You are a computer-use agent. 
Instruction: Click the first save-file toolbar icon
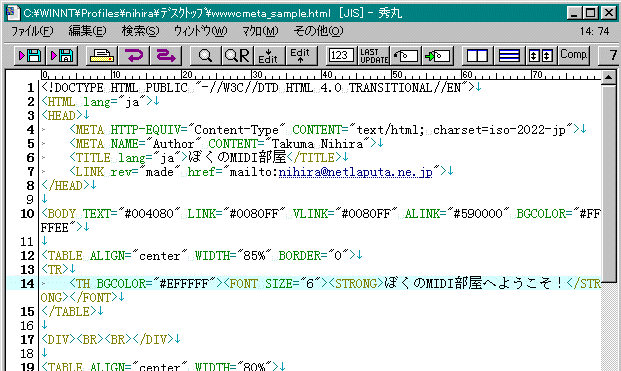pyautogui.click(x=30, y=56)
